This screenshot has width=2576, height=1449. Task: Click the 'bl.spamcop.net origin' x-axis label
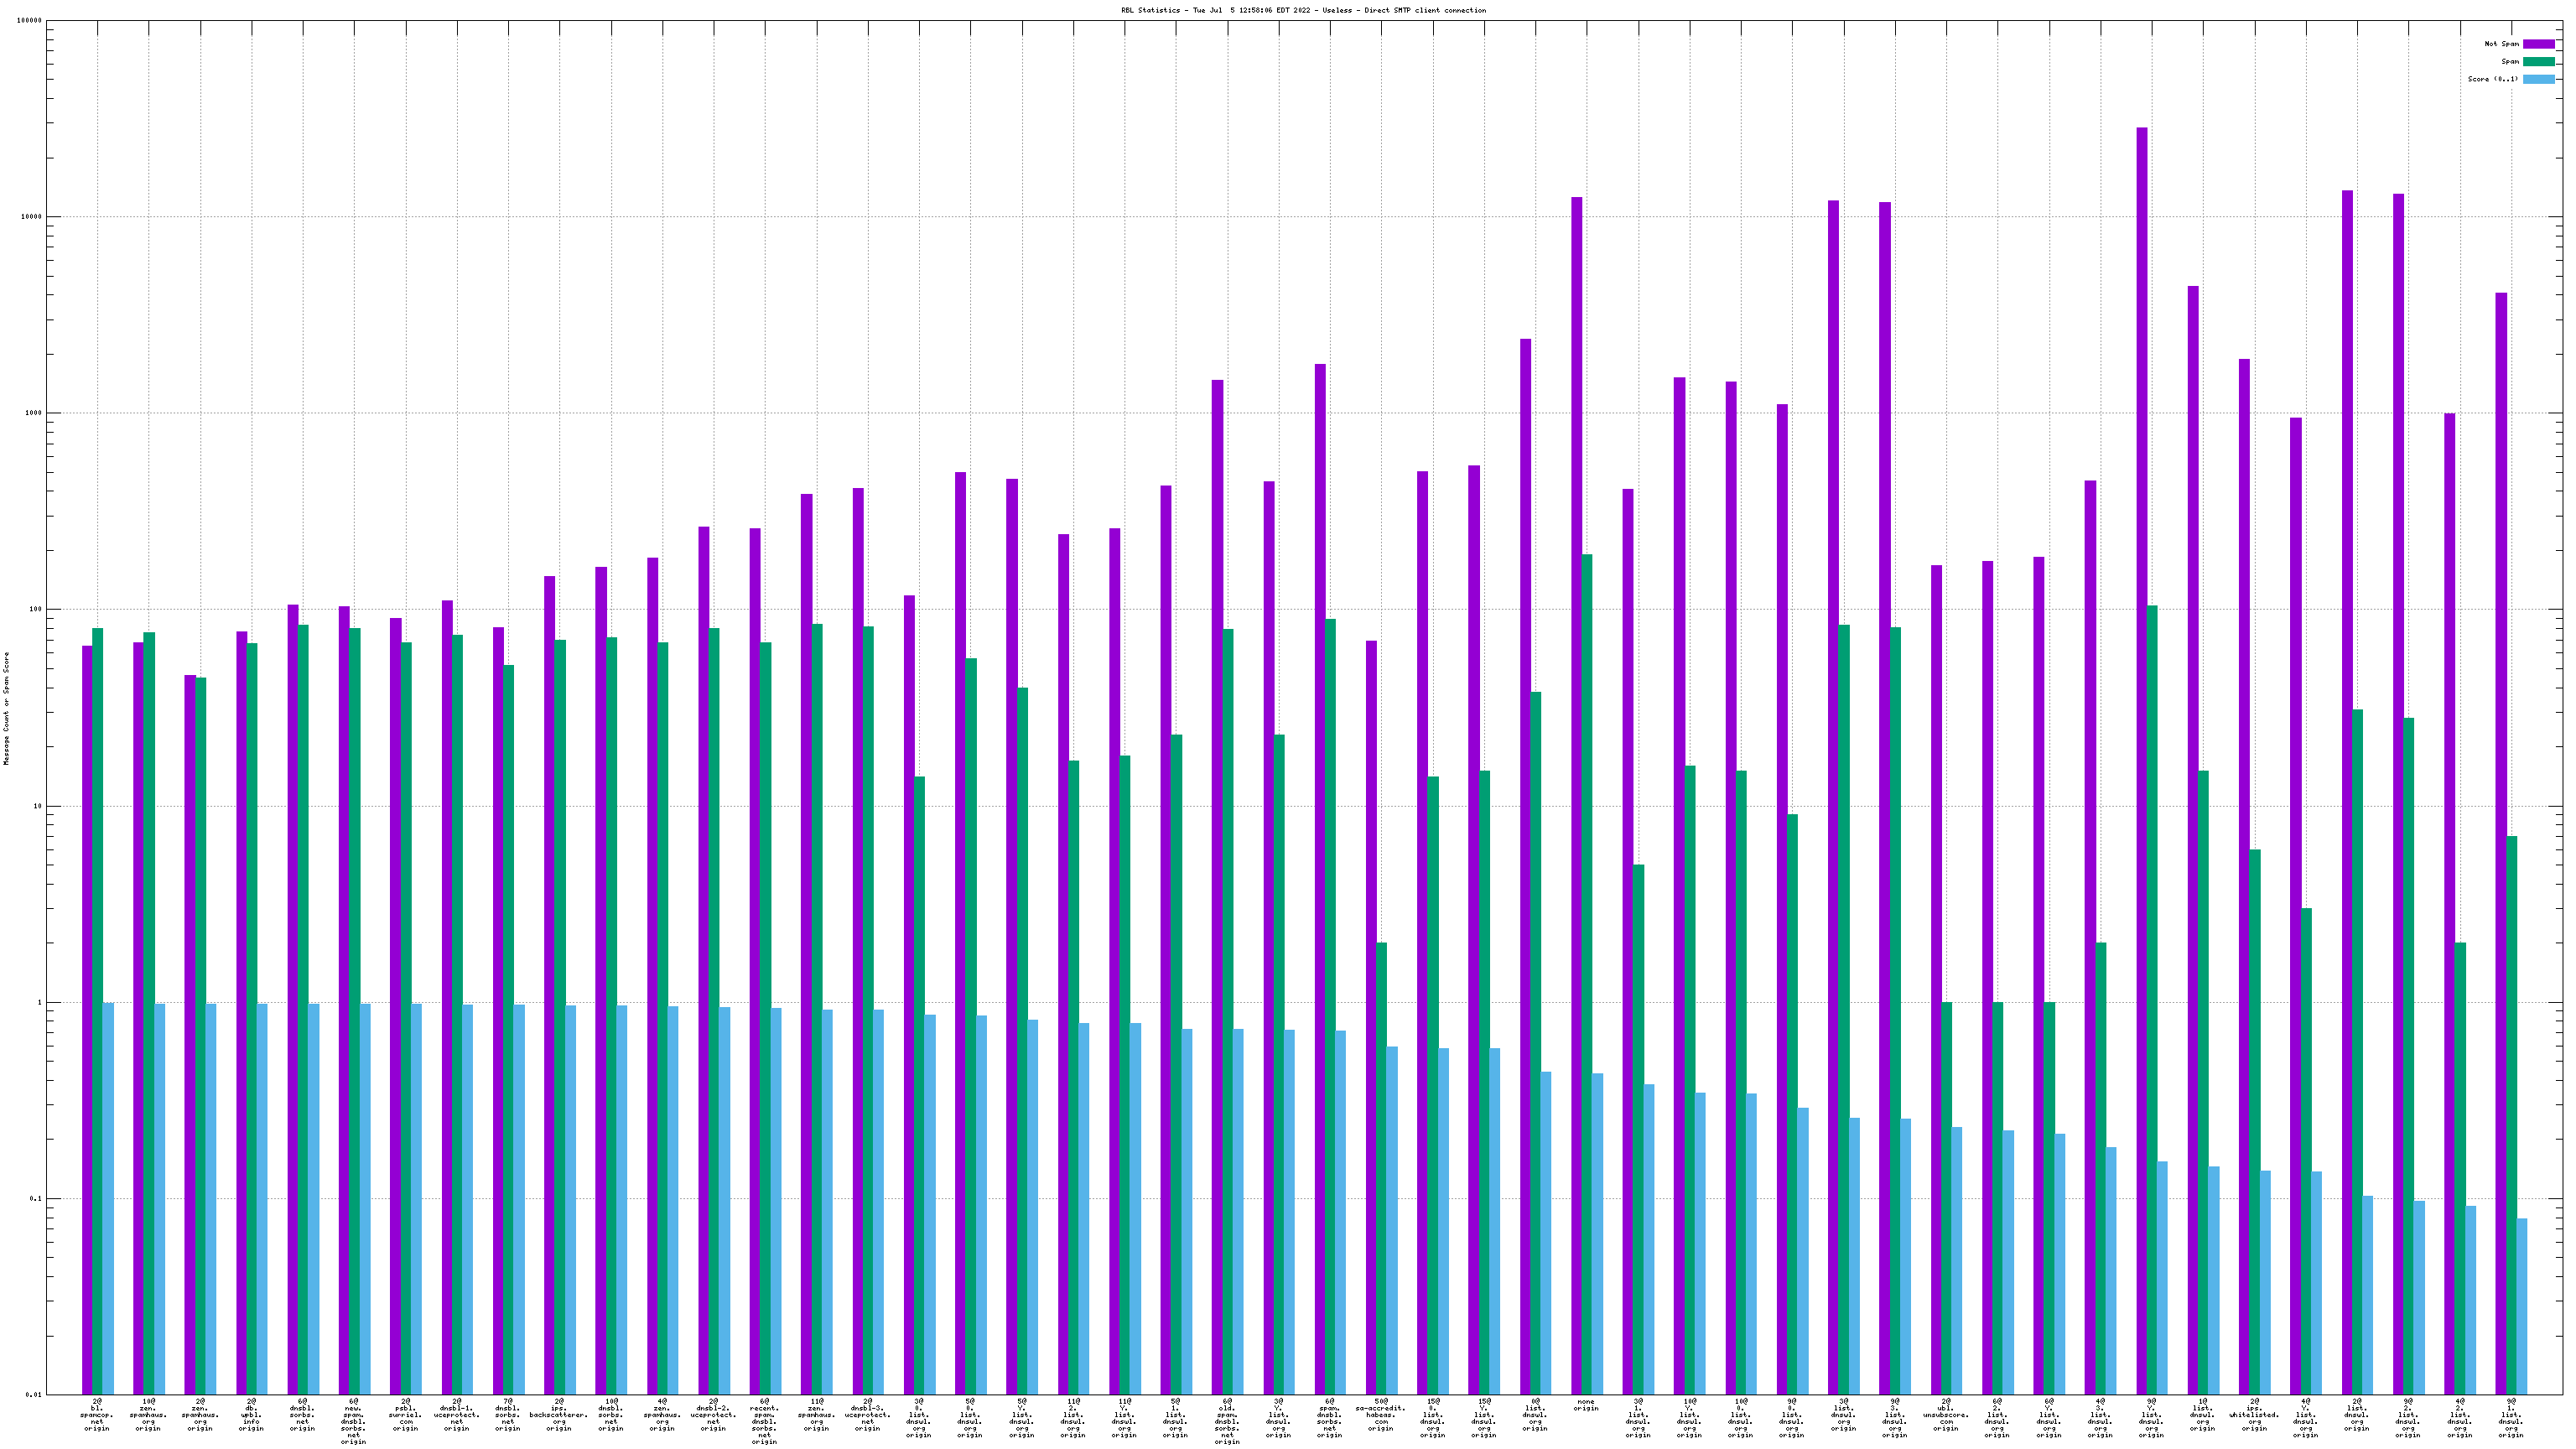97,1415
